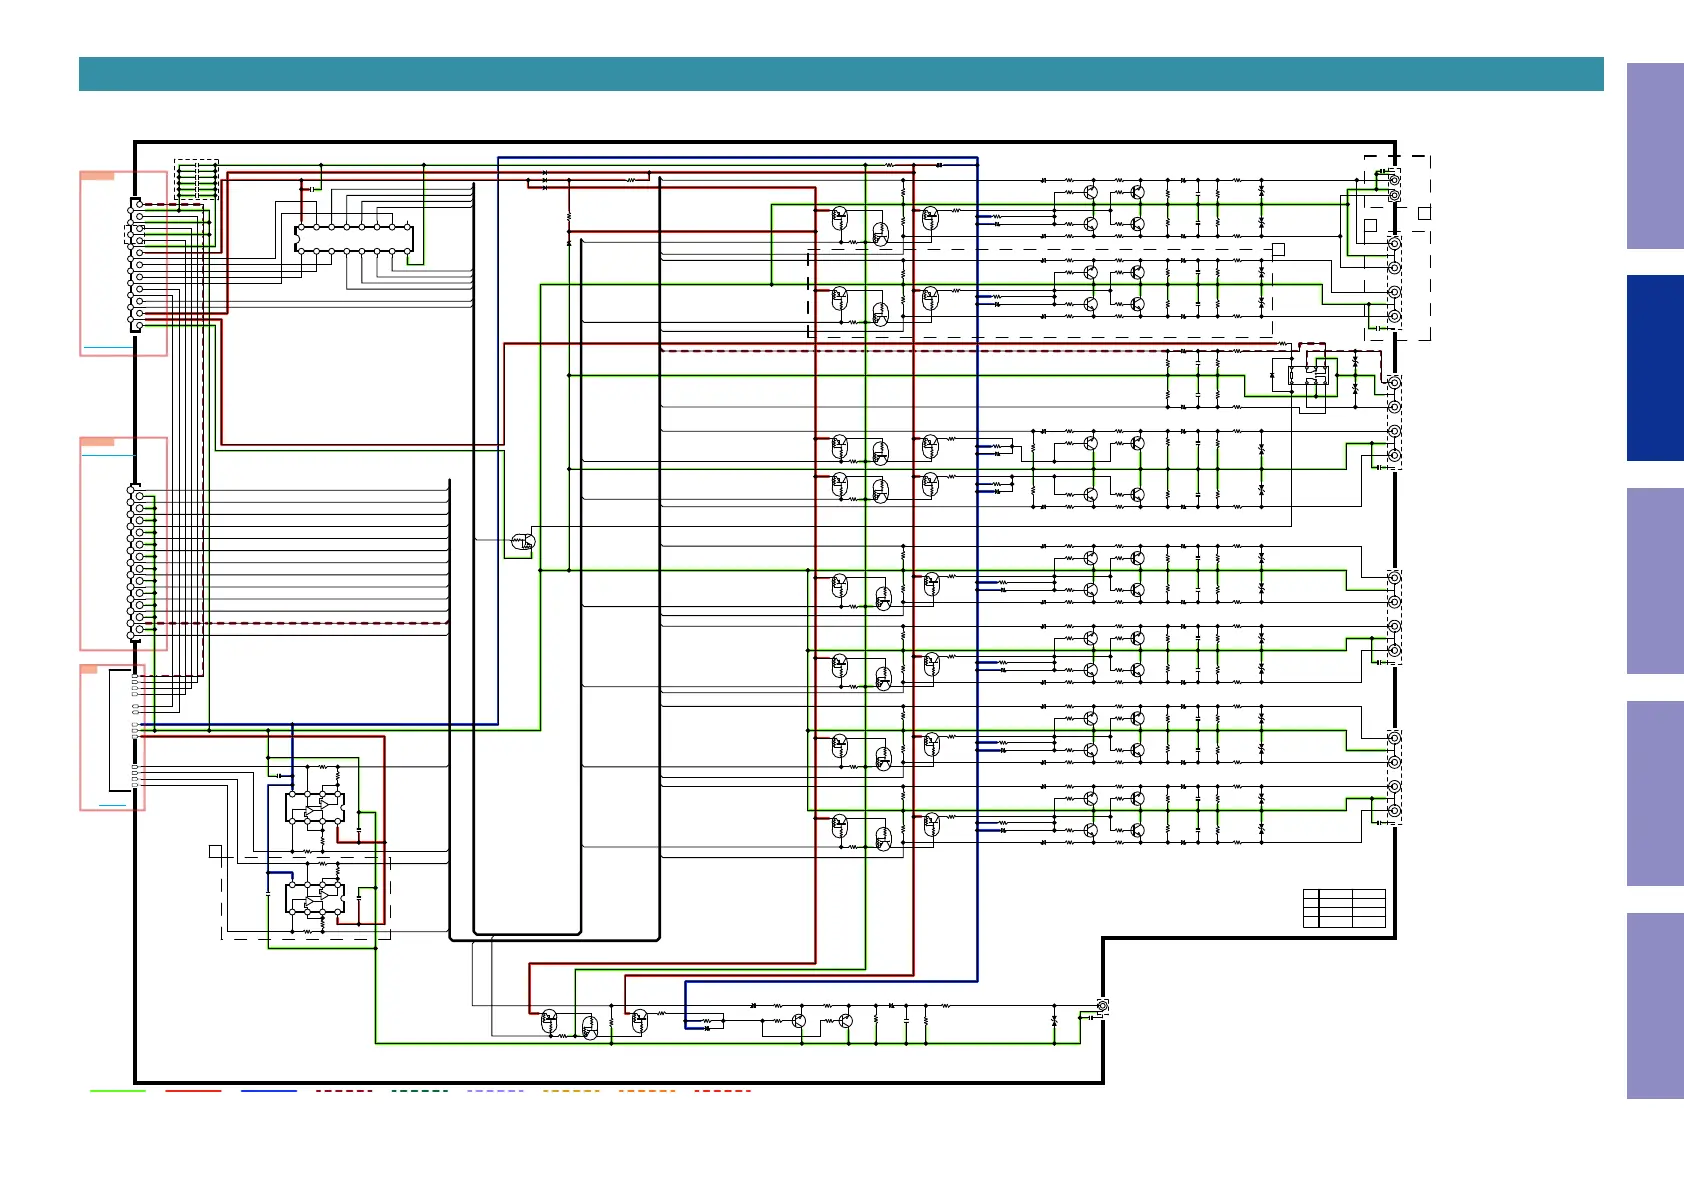Click the teal header bar
Screen dimensions: 1684x1191
click(840, 74)
